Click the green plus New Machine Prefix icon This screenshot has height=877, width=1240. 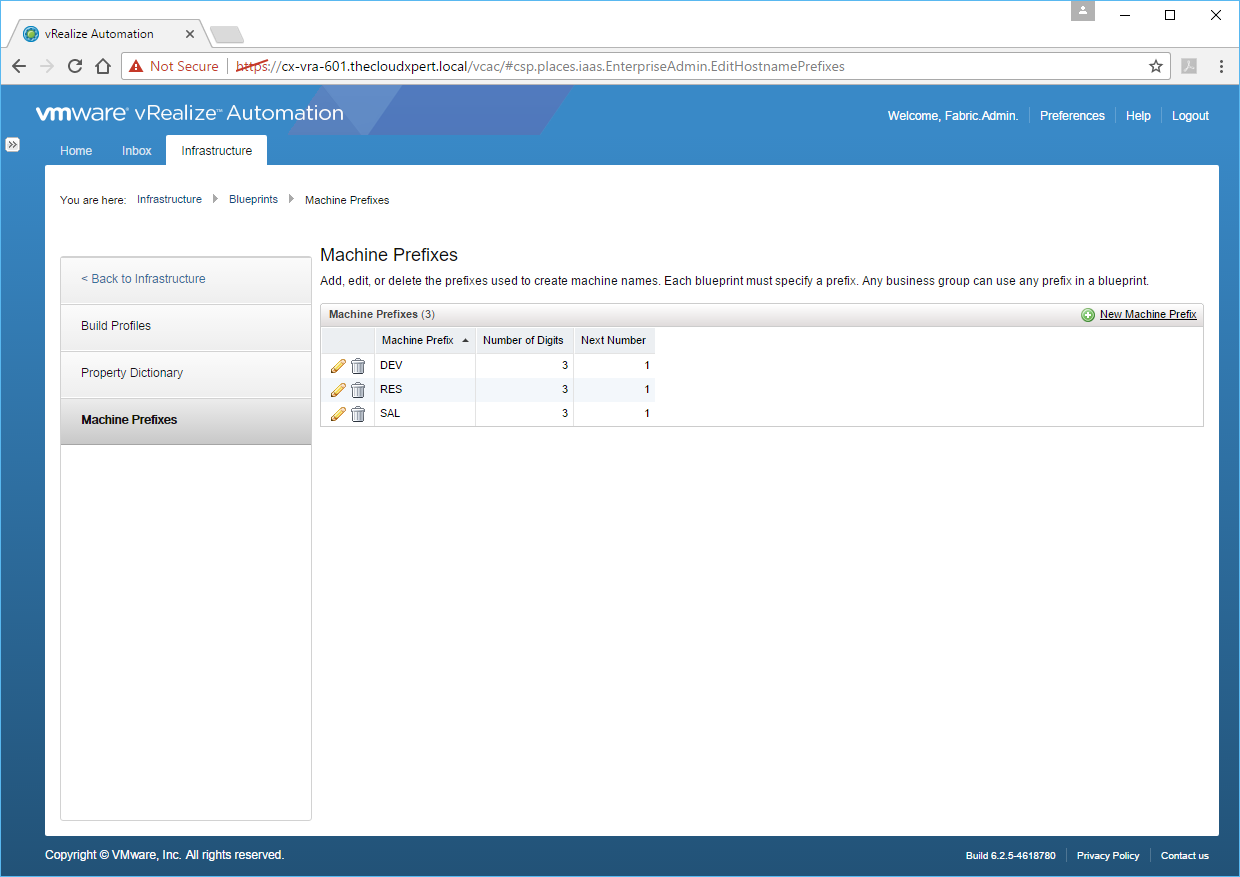(x=1088, y=315)
